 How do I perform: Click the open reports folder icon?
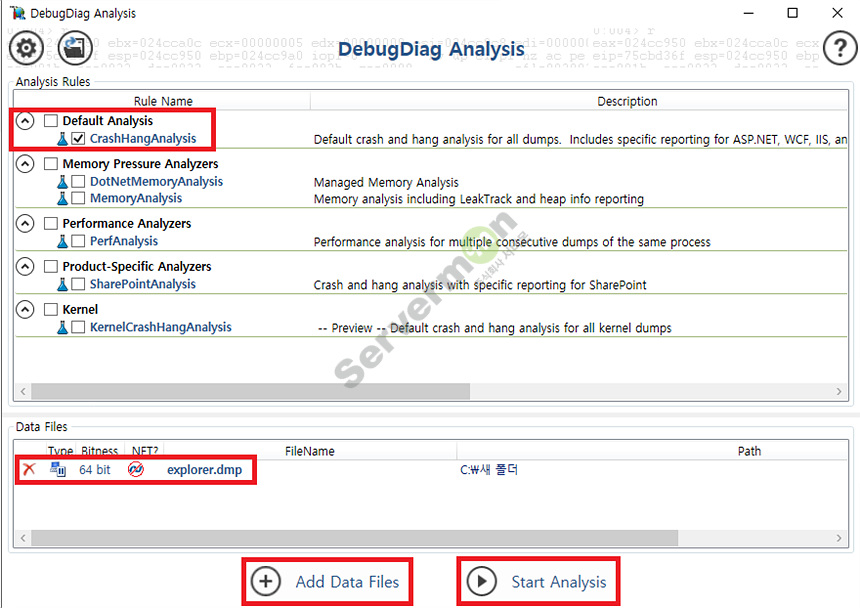pyautogui.click(x=75, y=48)
